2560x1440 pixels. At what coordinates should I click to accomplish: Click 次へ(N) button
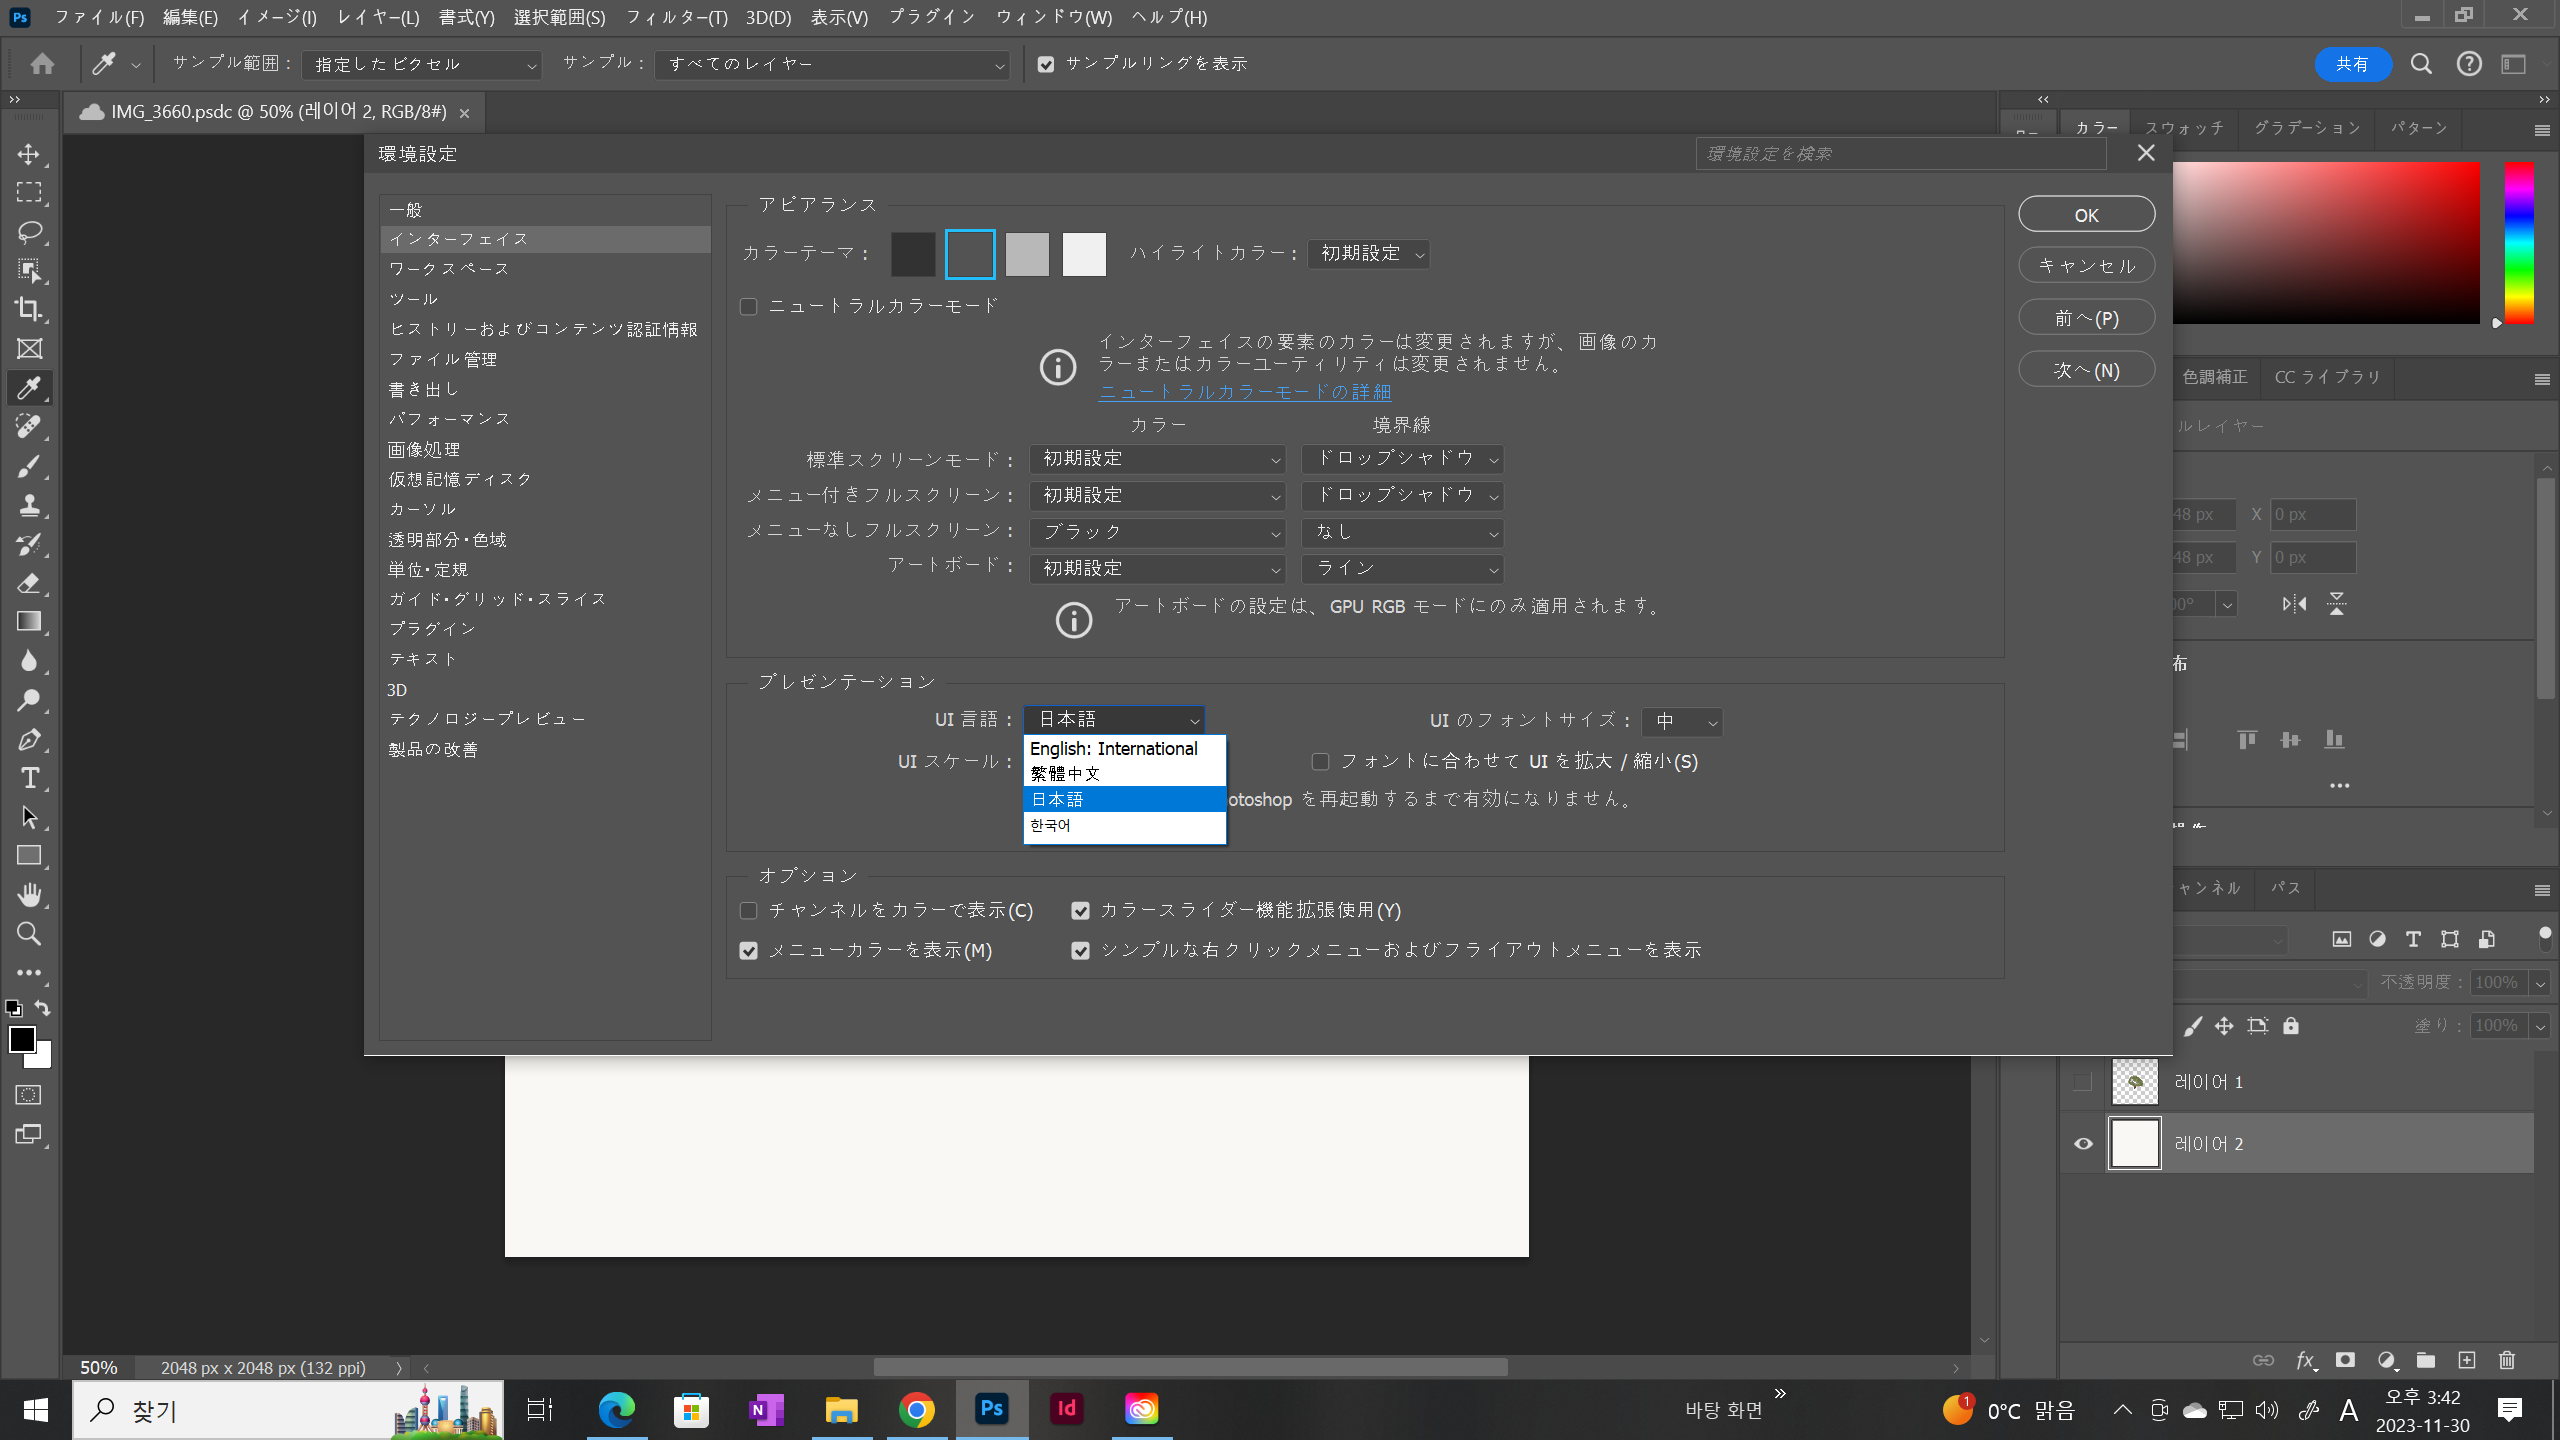(x=2086, y=370)
